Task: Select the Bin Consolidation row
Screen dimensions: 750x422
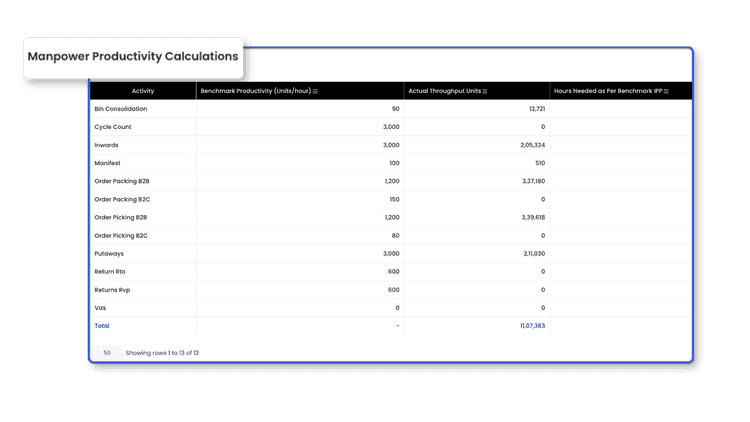Action: click(x=121, y=109)
